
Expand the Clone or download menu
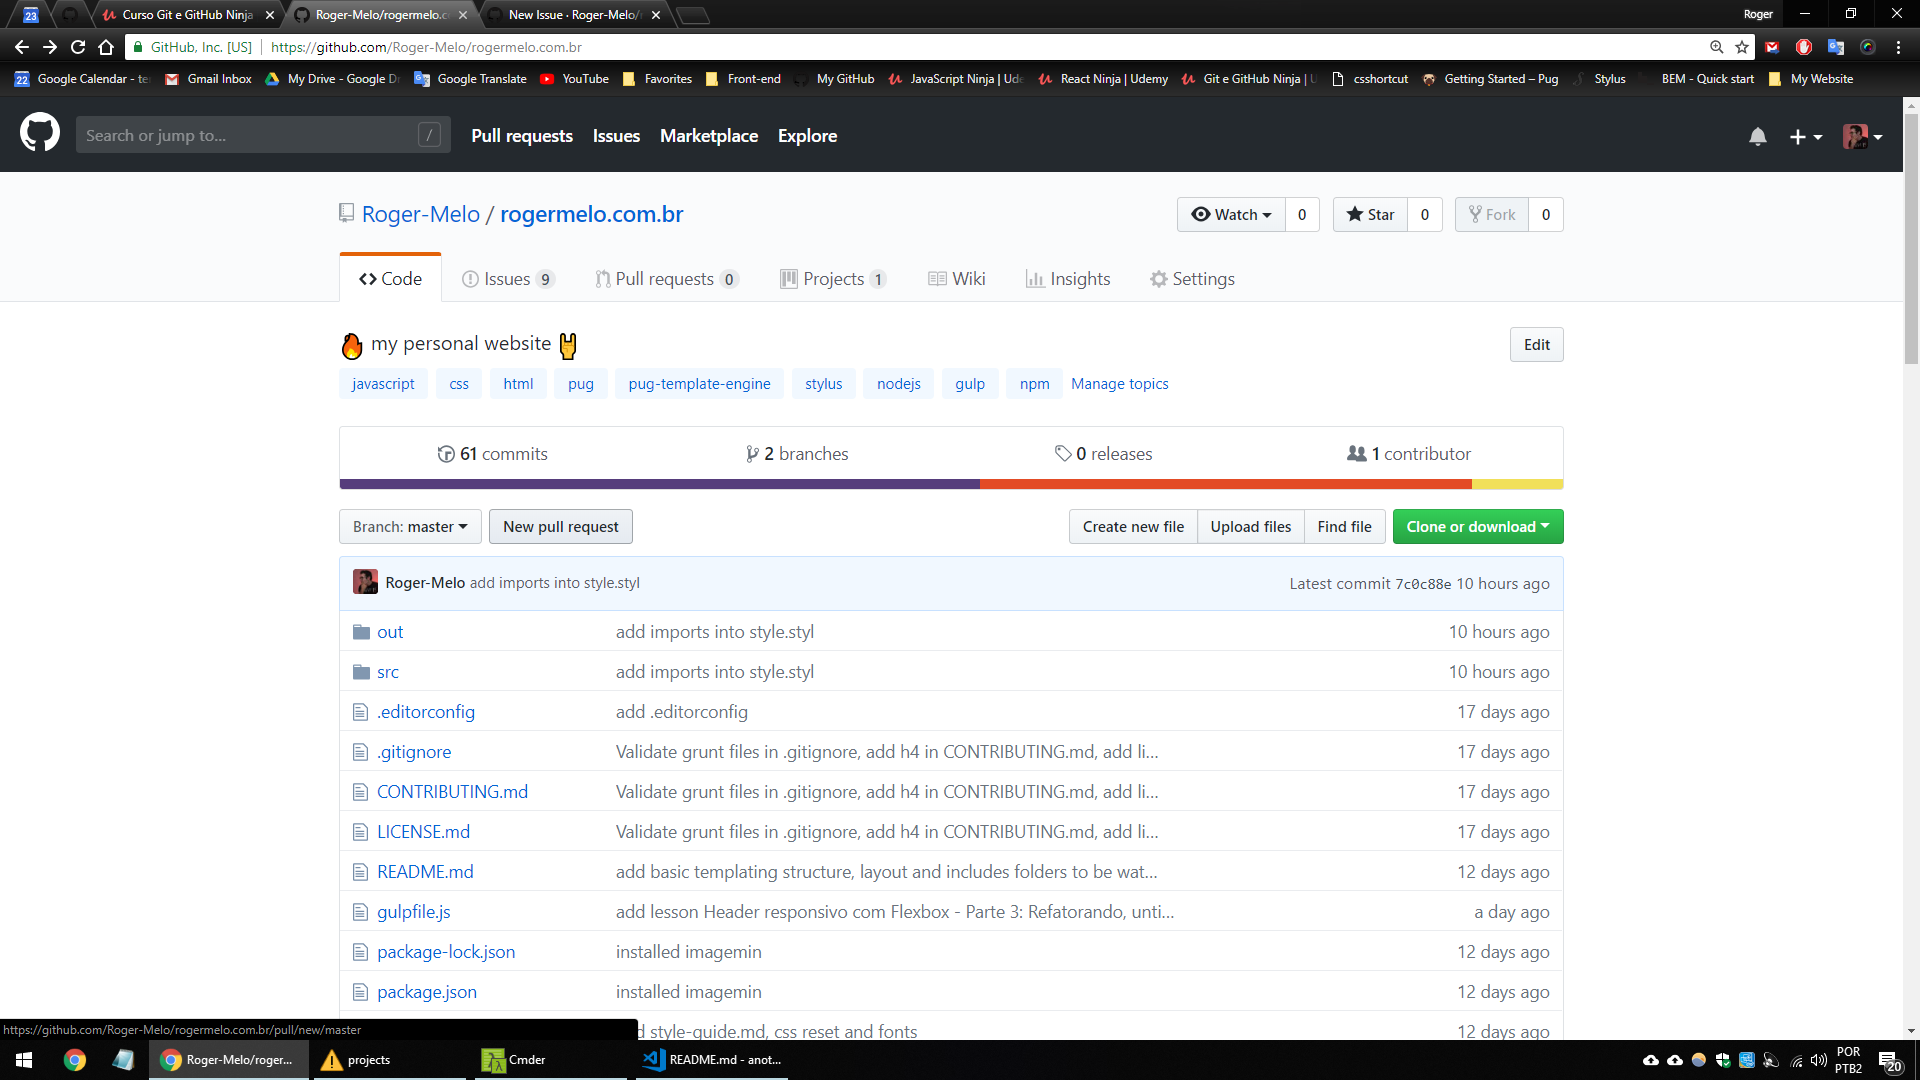point(1477,526)
